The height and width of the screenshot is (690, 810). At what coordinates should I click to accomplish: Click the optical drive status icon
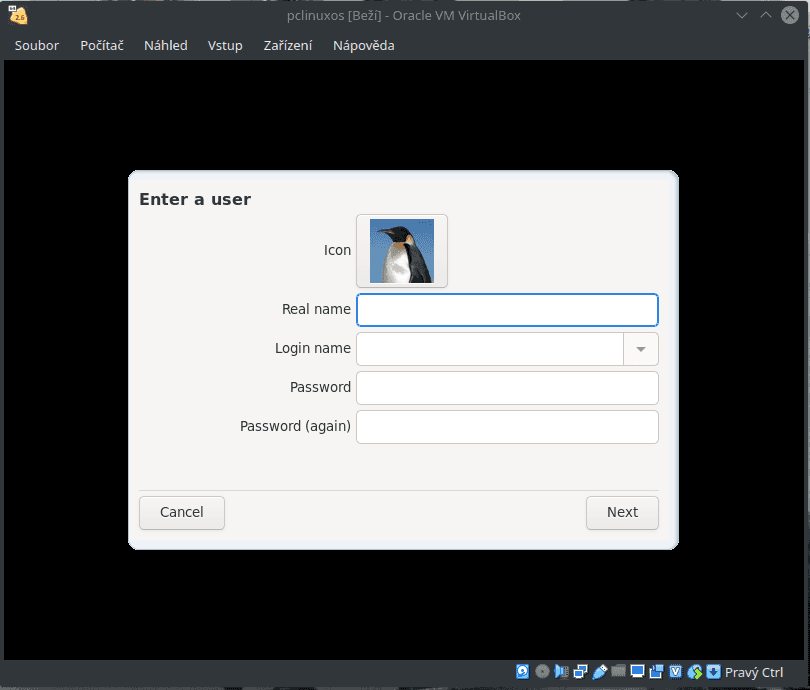(x=542, y=671)
